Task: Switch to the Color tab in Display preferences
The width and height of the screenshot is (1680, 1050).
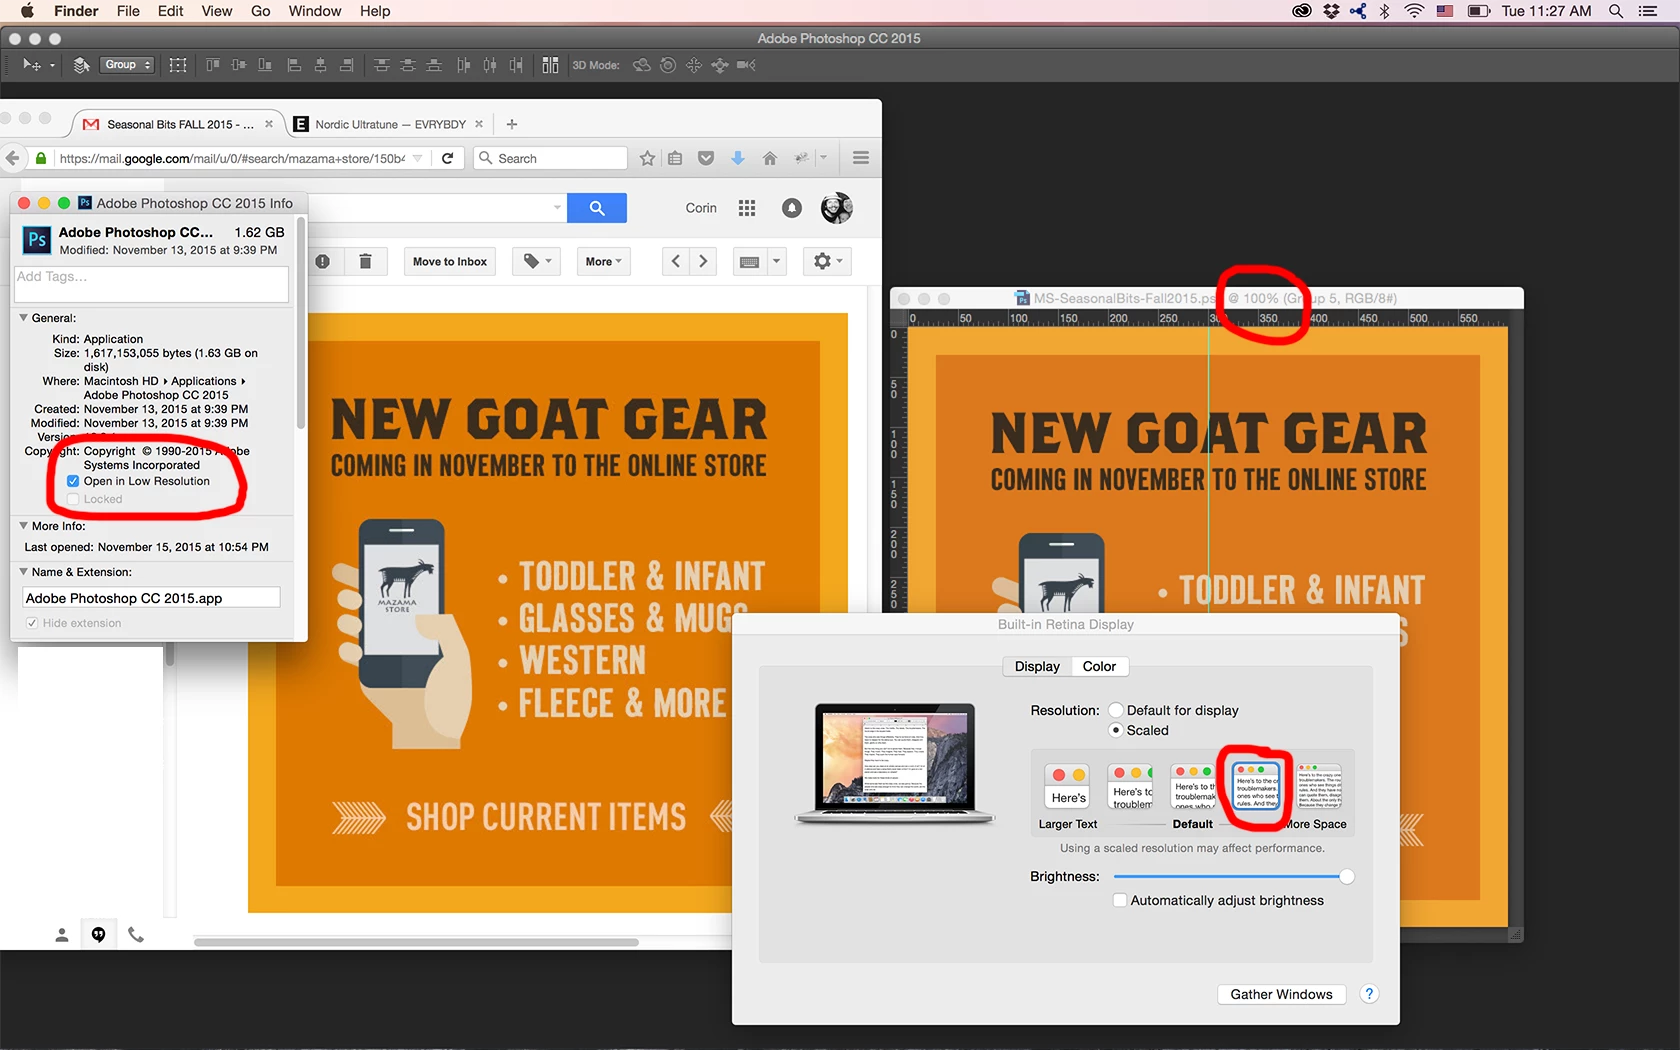Action: tap(1099, 666)
